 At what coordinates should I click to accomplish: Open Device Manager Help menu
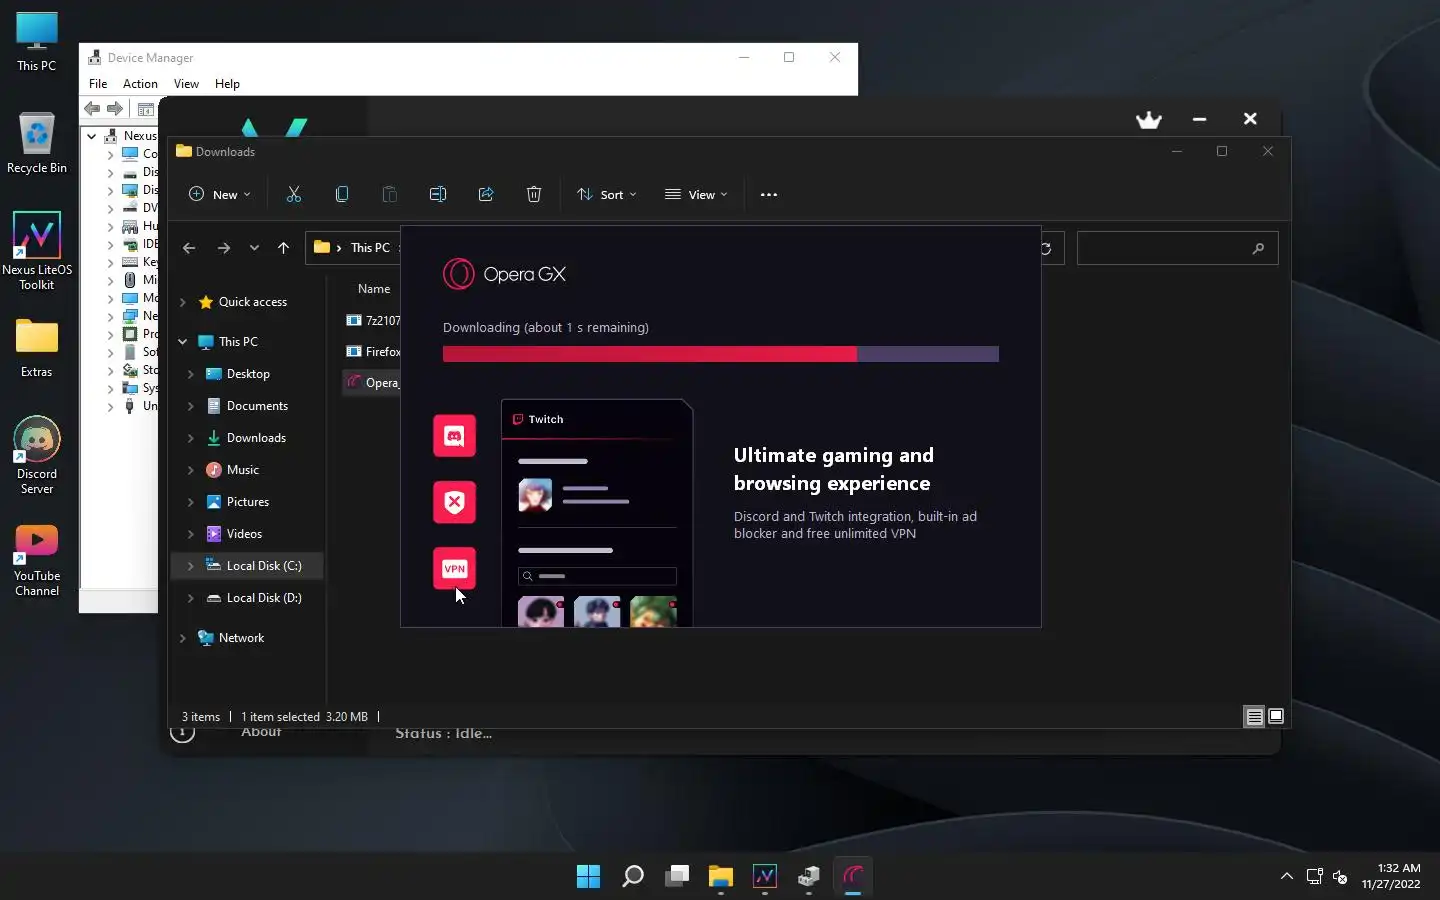click(x=227, y=84)
